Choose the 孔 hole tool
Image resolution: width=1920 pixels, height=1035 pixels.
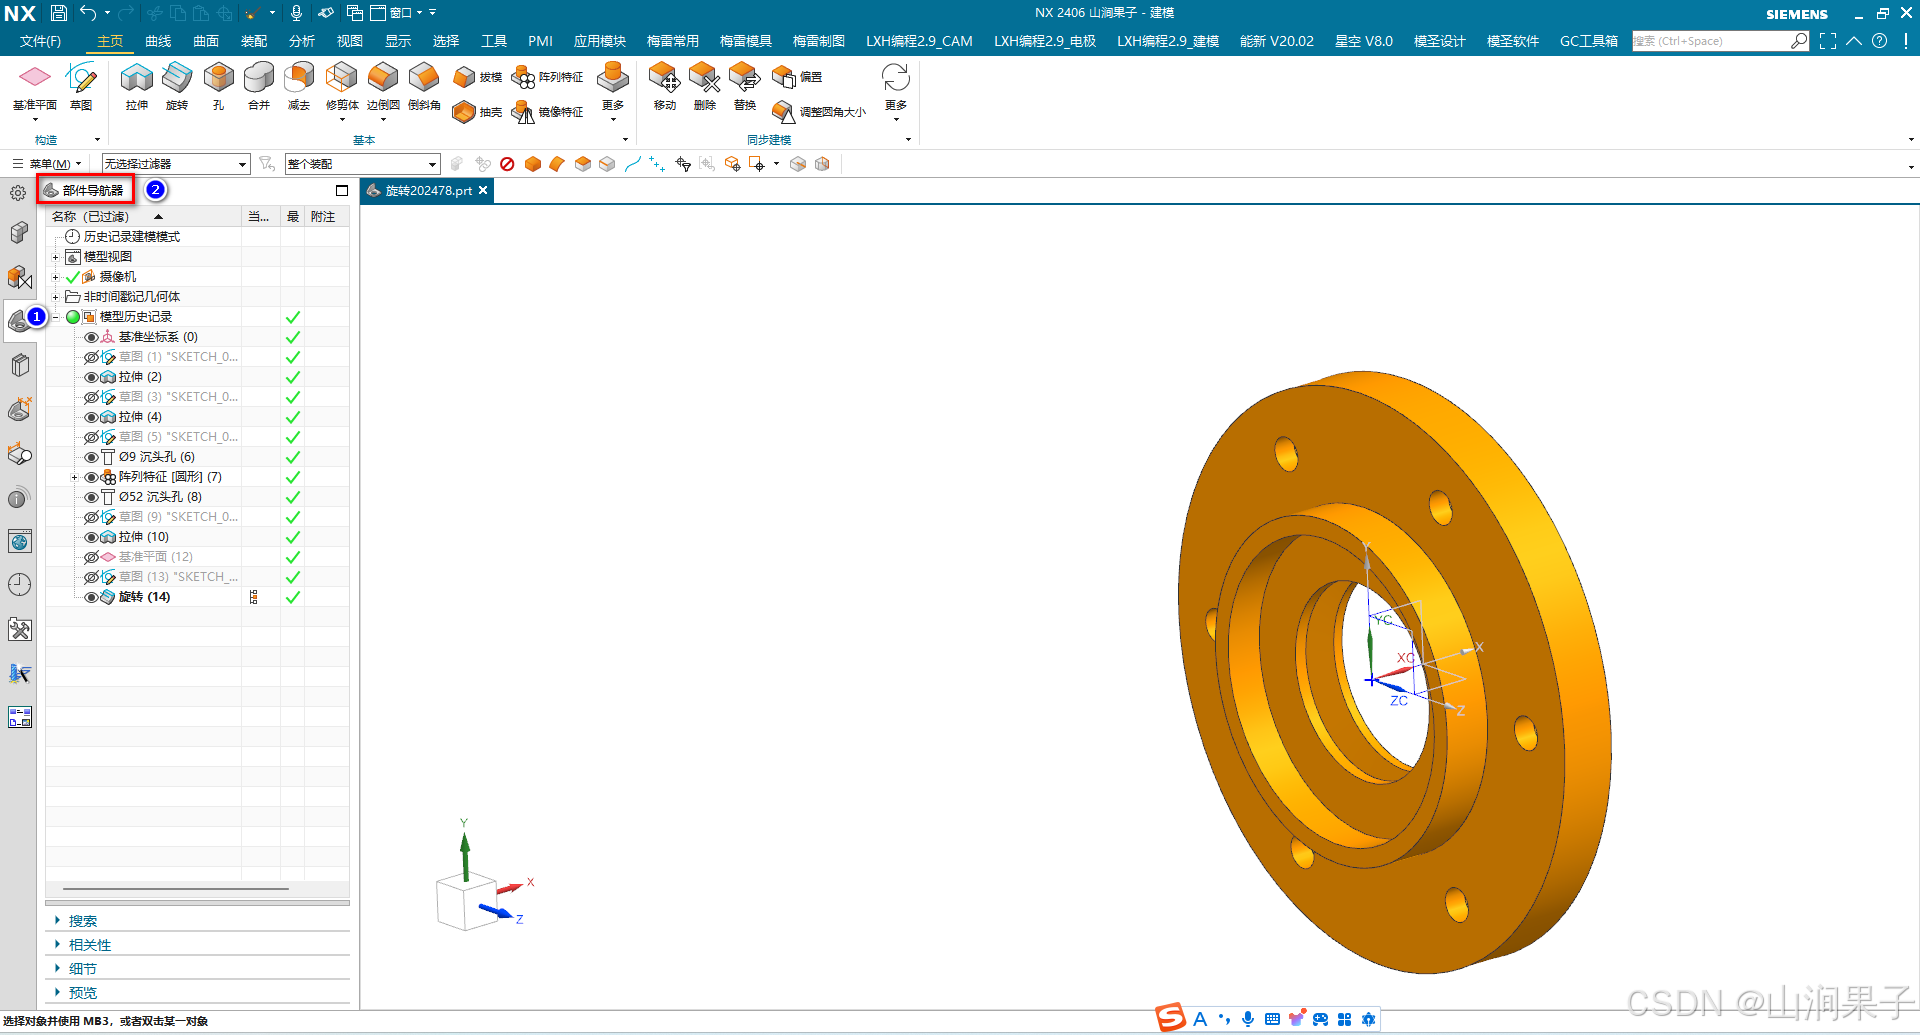pos(218,88)
